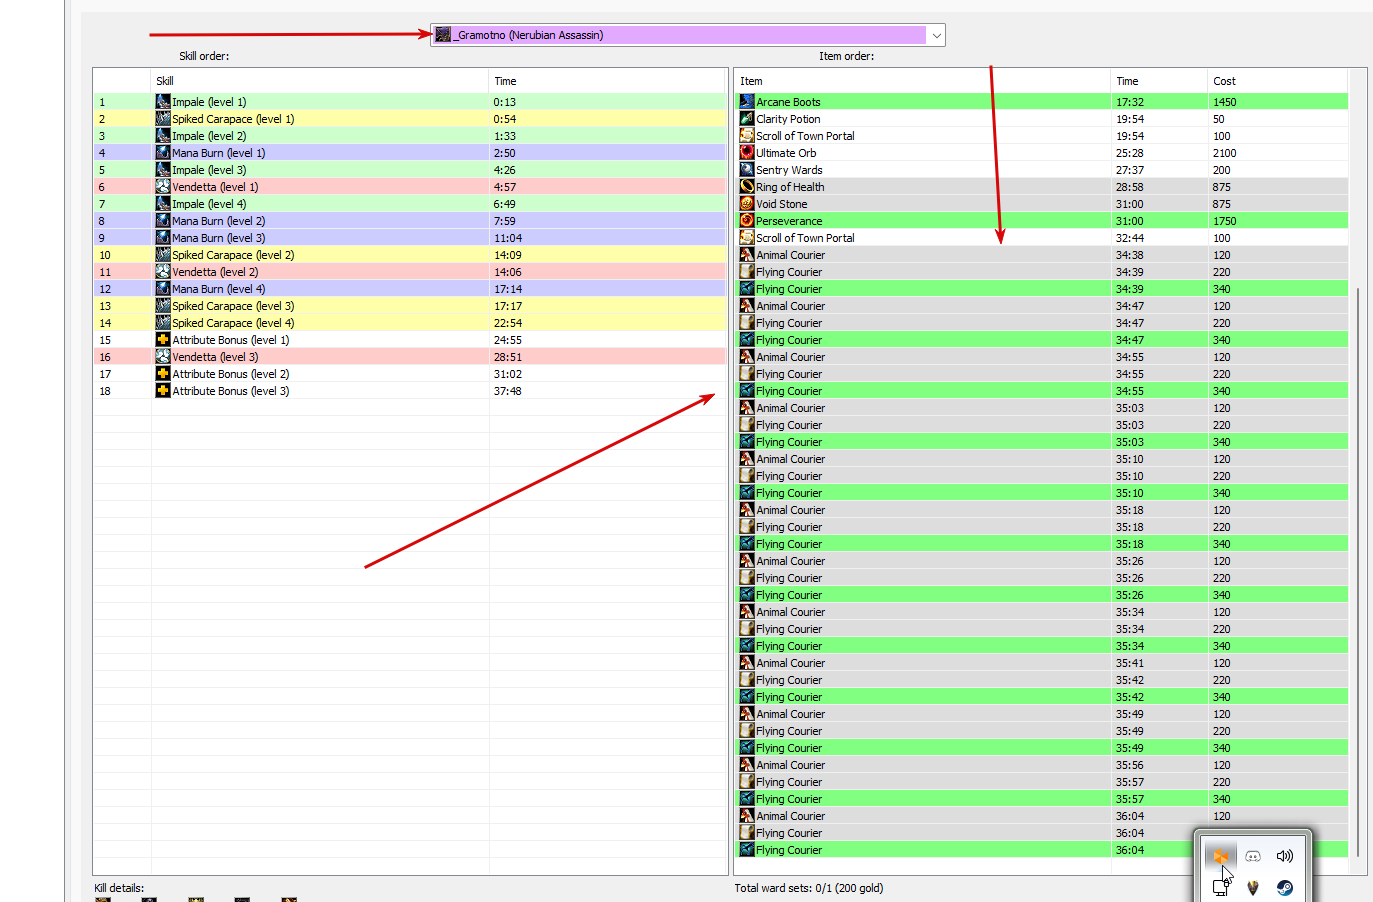Select the Sentry Wards row
The height and width of the screenshot is (902, 1373).
pyautogui.click(x=1041, y=170)
